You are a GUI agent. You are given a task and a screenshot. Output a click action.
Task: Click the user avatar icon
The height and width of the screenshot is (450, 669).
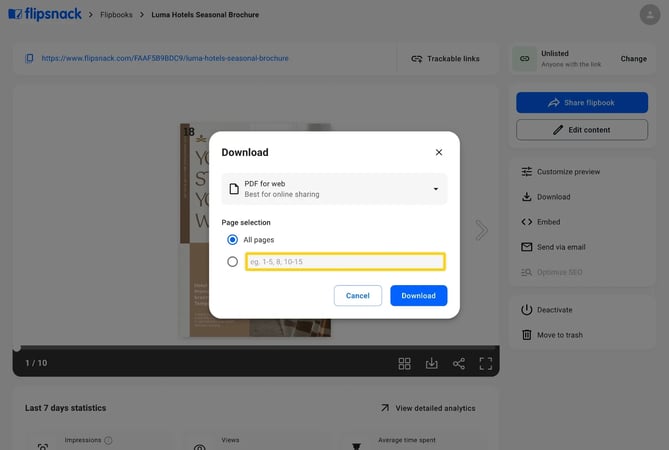650,15
